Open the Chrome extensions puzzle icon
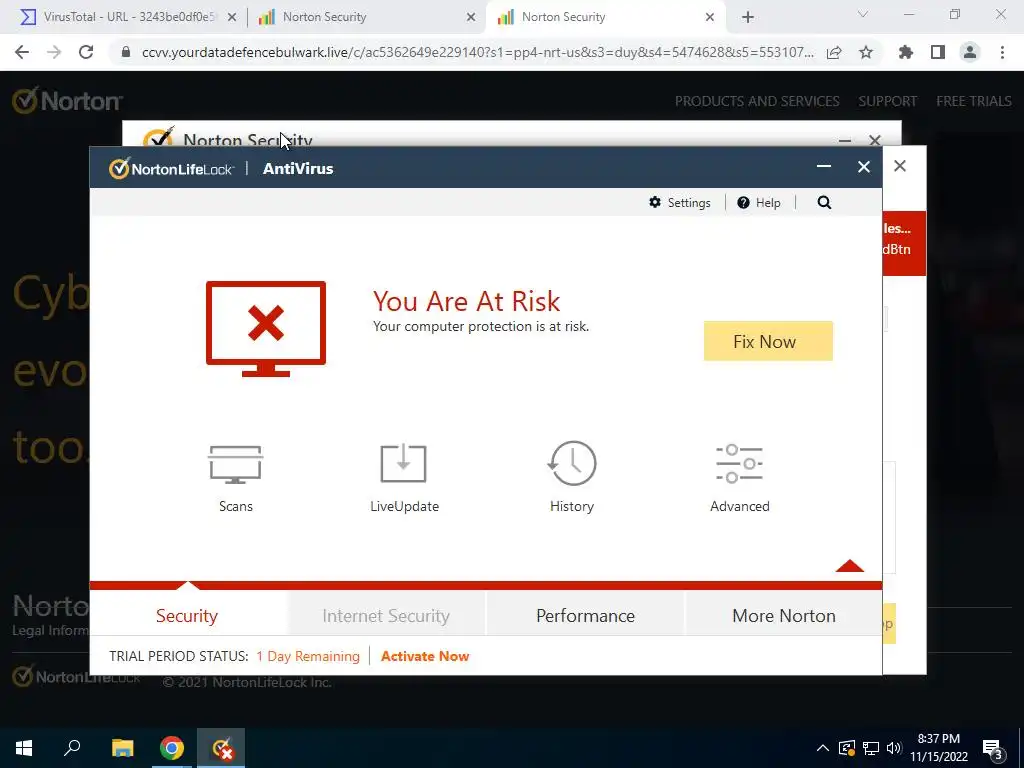This screenshot has height=768, width=1024. click(x=906, y=52)
